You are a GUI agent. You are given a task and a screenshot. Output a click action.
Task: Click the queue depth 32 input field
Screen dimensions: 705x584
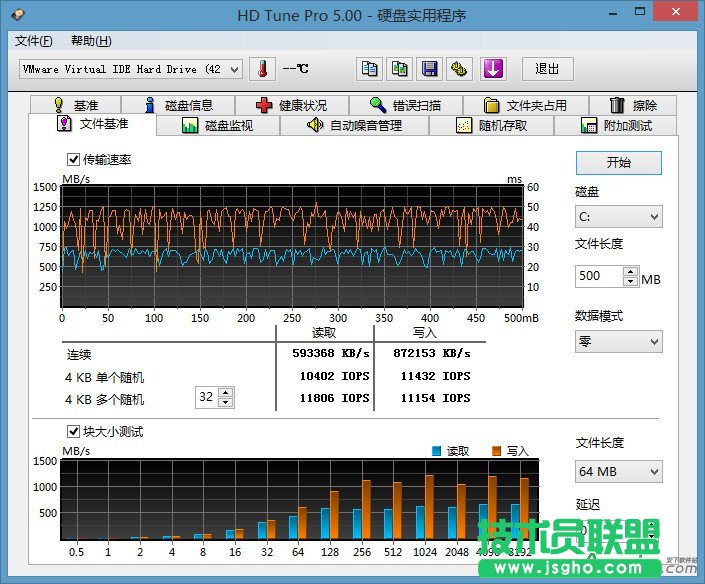[207, 397]
